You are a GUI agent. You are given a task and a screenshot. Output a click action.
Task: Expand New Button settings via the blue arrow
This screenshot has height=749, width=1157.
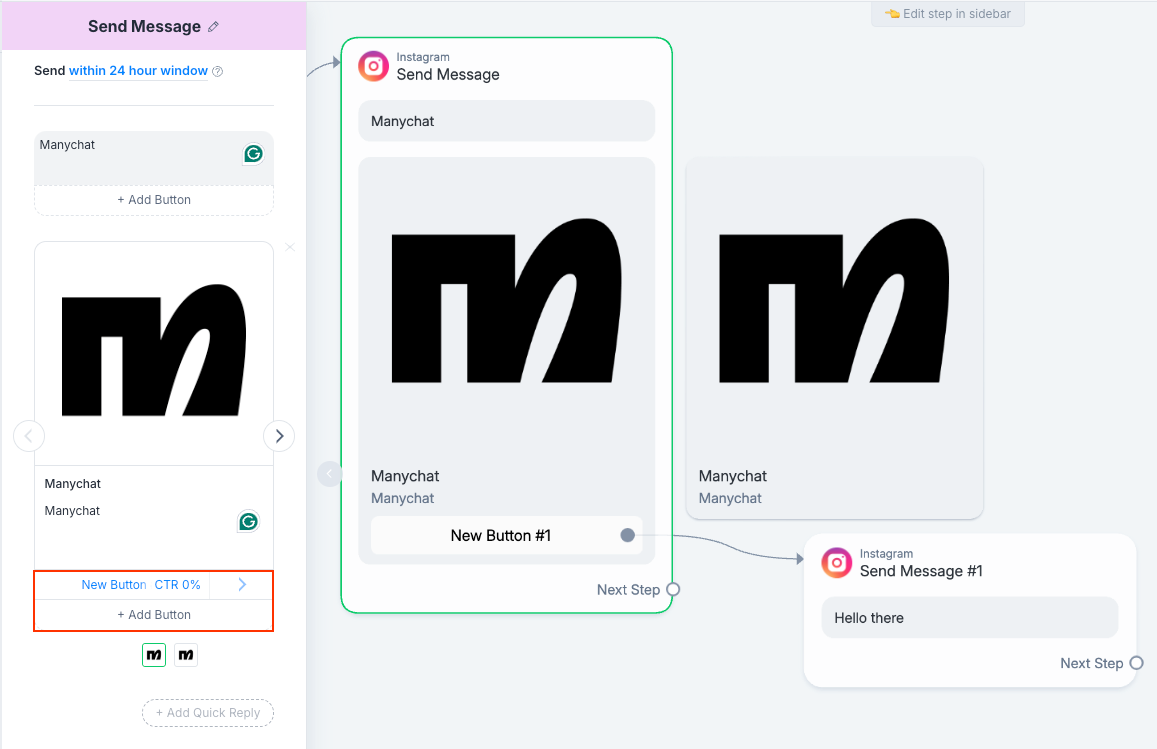coord(240,584)
